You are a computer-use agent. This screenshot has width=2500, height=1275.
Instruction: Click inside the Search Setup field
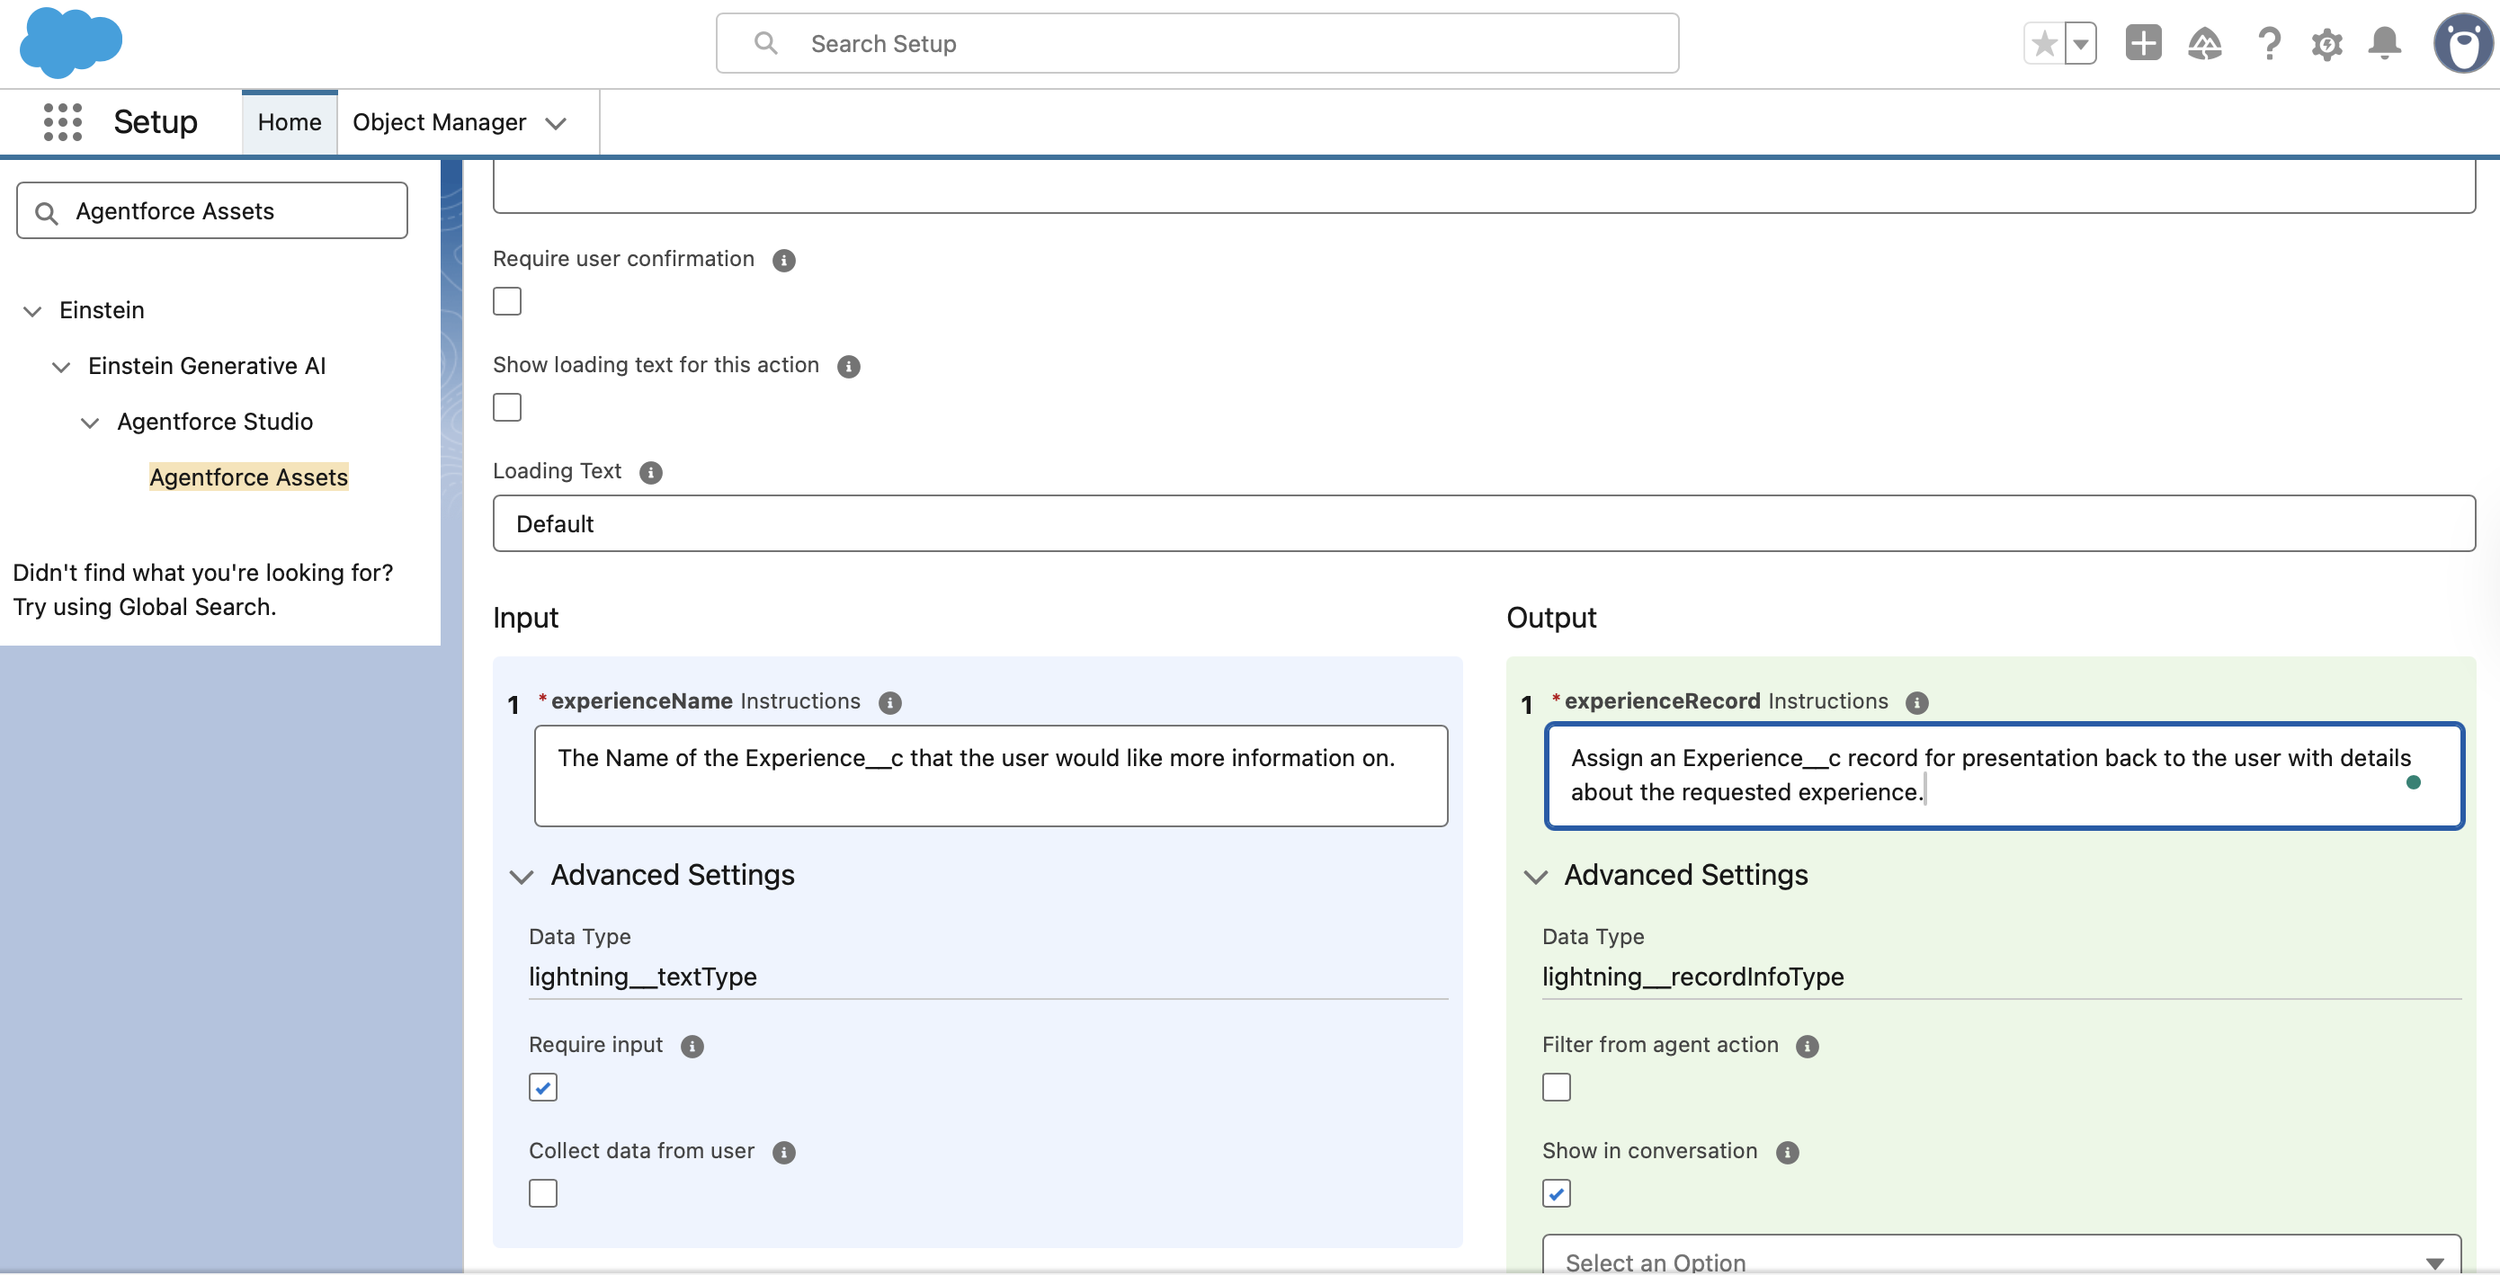1196,43
